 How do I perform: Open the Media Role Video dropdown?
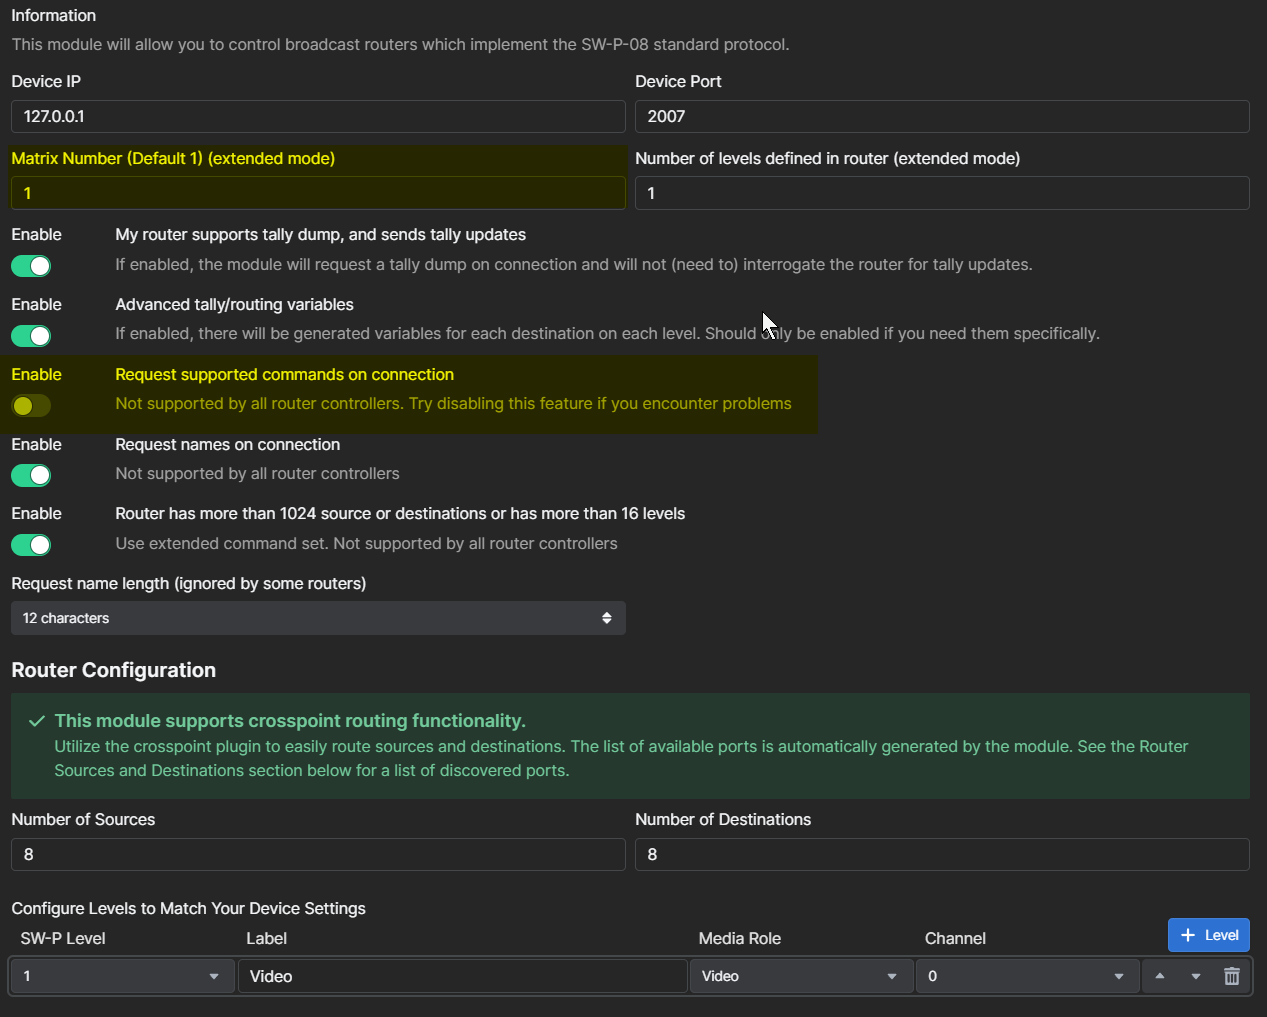tap(801, 976)
